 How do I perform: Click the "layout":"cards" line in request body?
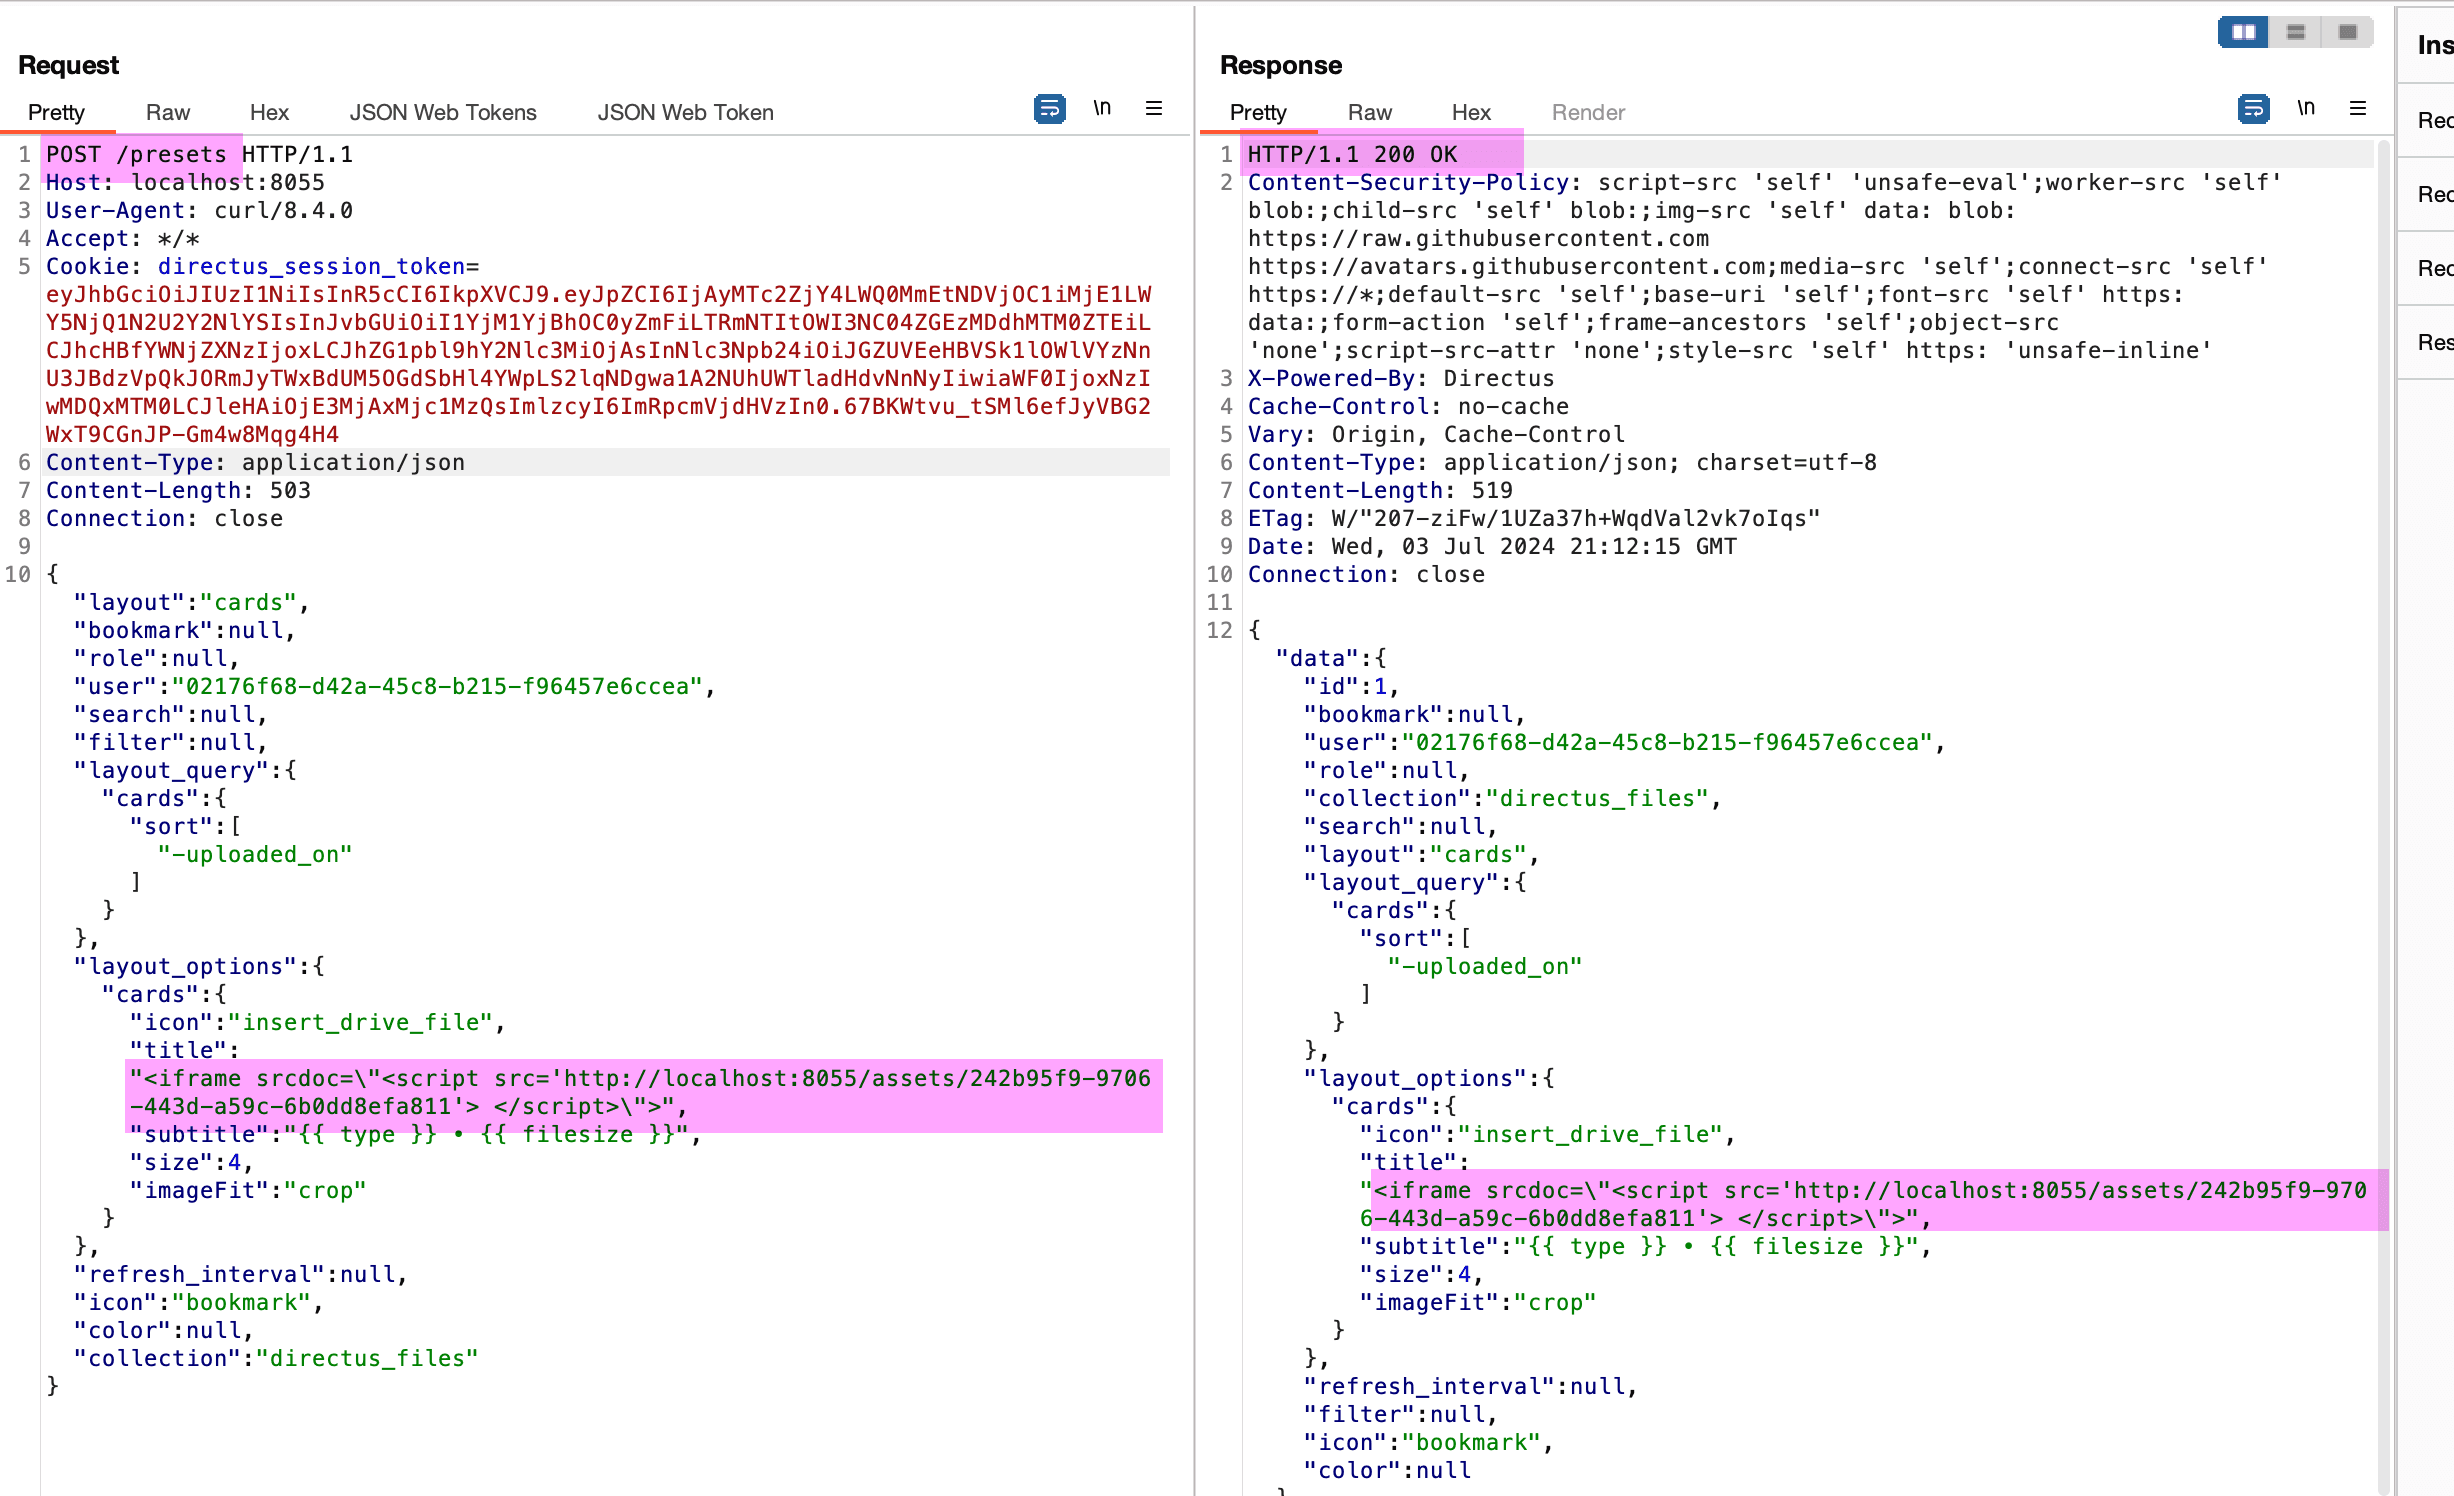click(192, 602)
